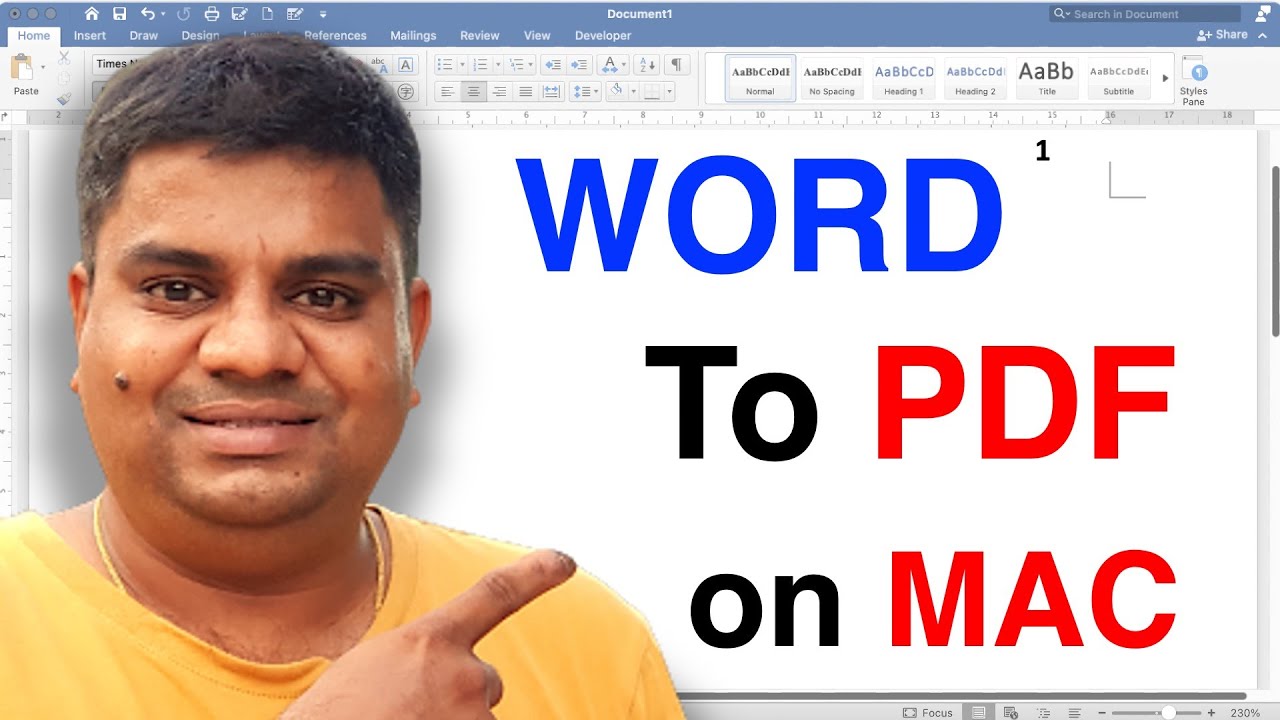Image resolution: width=1280 pixels, height=720 pixels.
Task: Open the Insert tab
Action: [x=90, y=35]
